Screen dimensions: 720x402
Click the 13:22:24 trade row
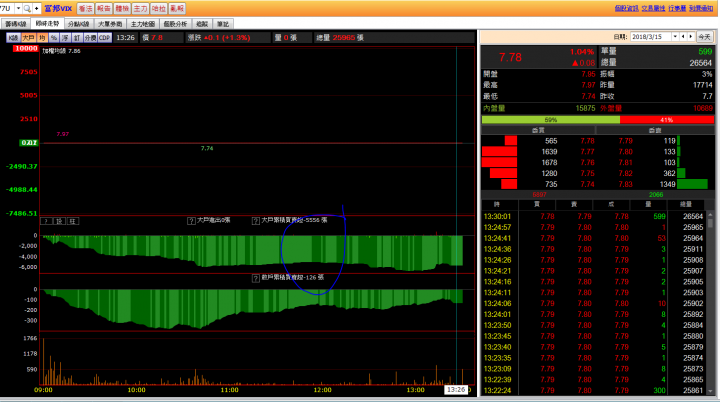pos(593,391)
